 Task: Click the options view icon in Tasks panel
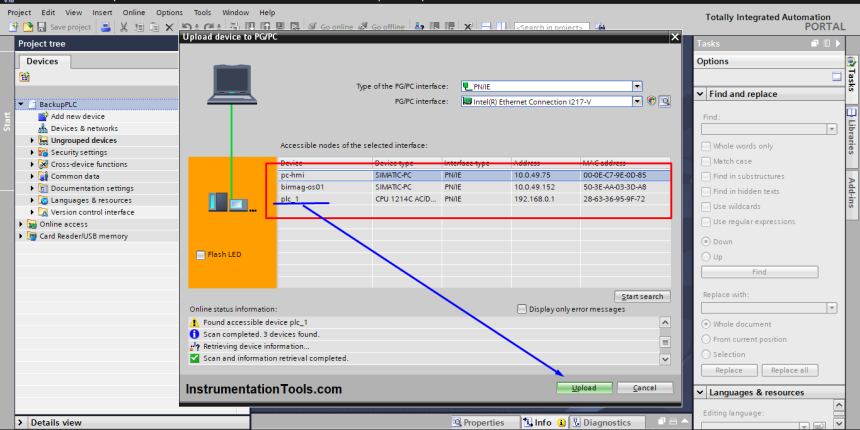click(836, 77)
